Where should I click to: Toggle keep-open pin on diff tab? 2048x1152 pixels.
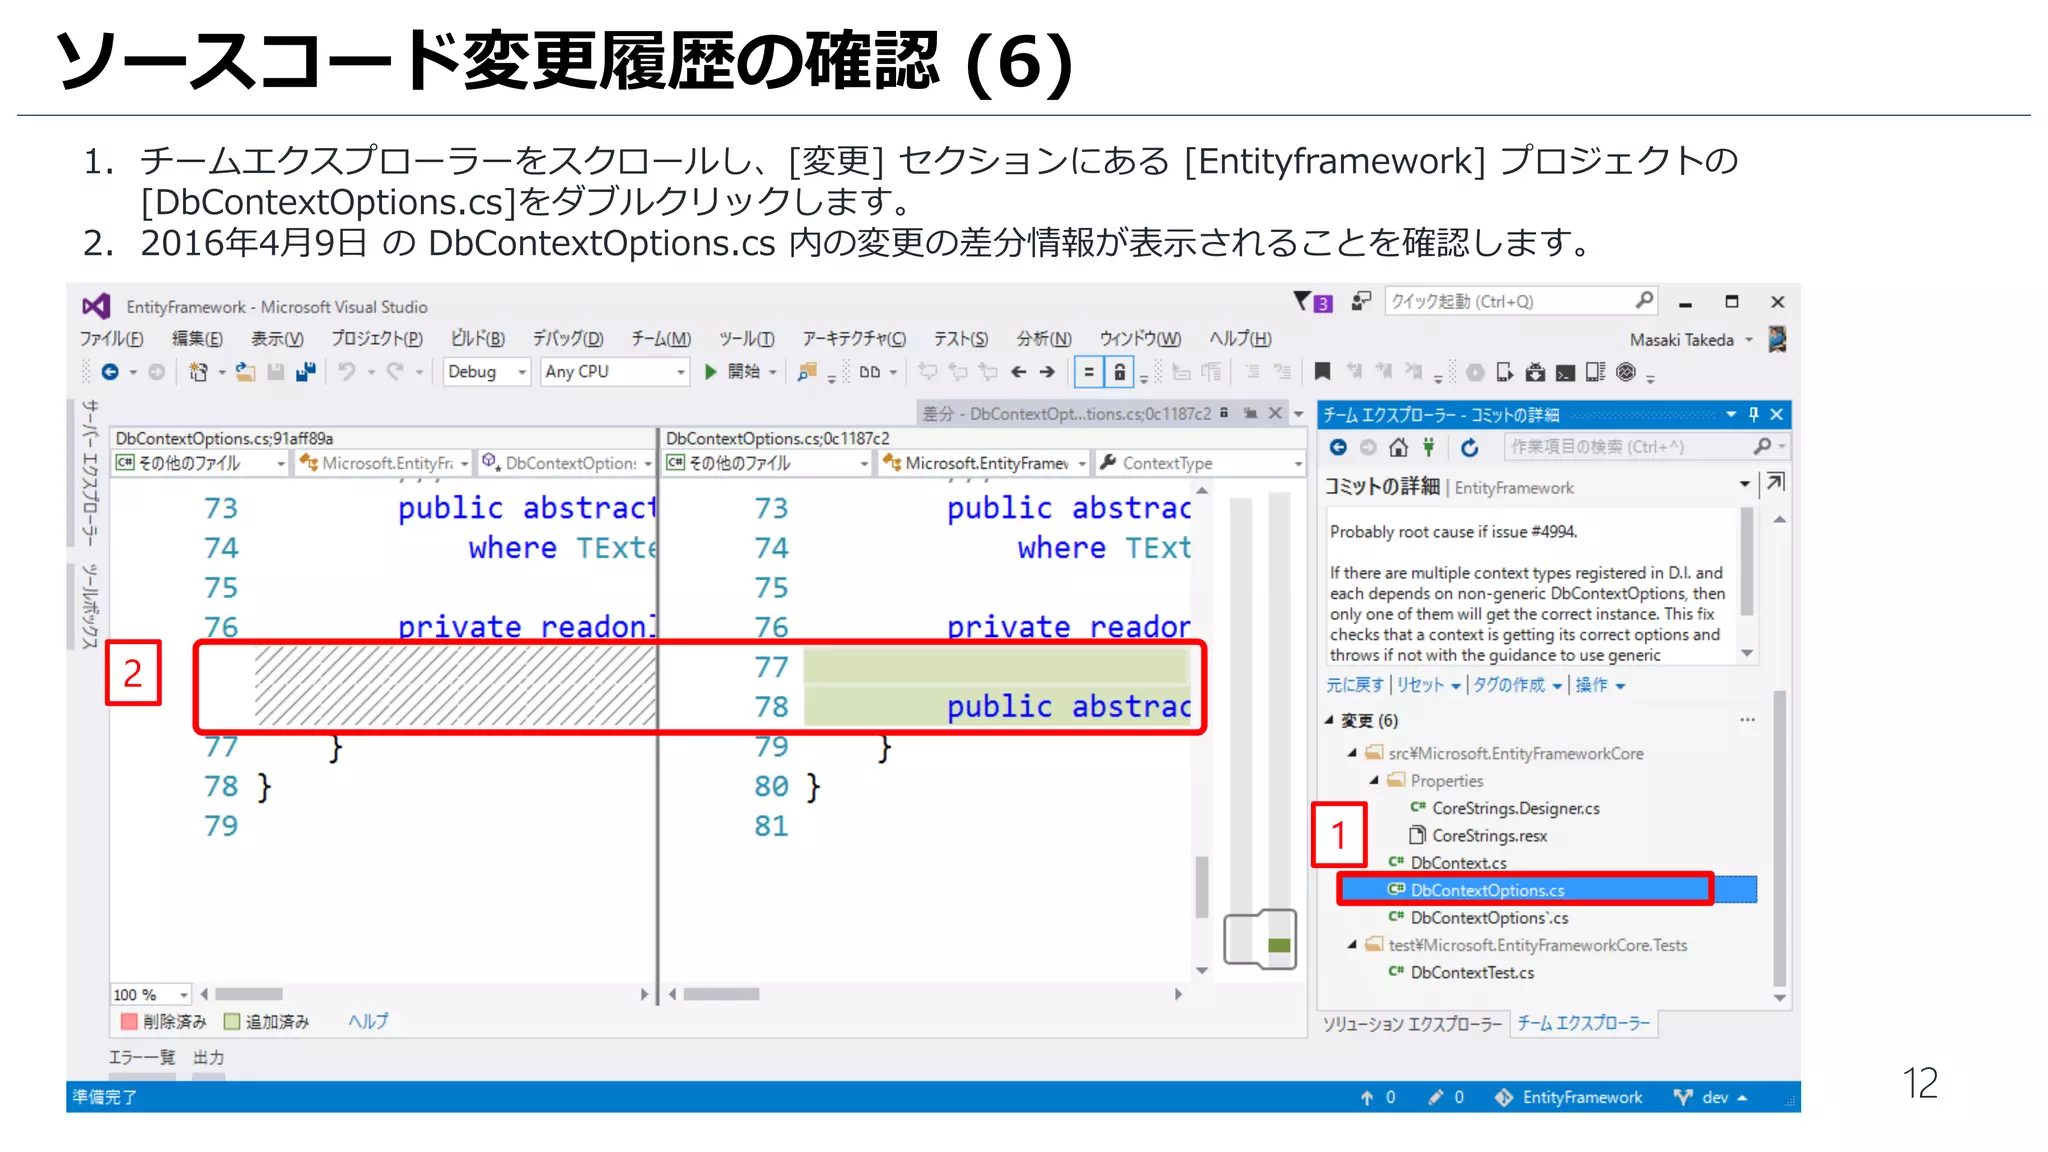point(1250,413)
